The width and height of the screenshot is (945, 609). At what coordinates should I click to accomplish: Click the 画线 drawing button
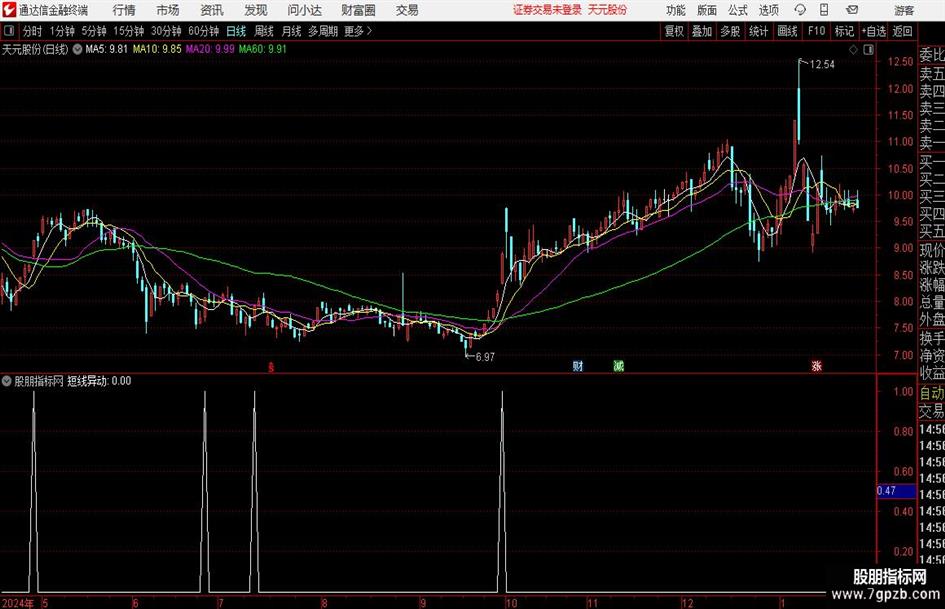point(787,31)
